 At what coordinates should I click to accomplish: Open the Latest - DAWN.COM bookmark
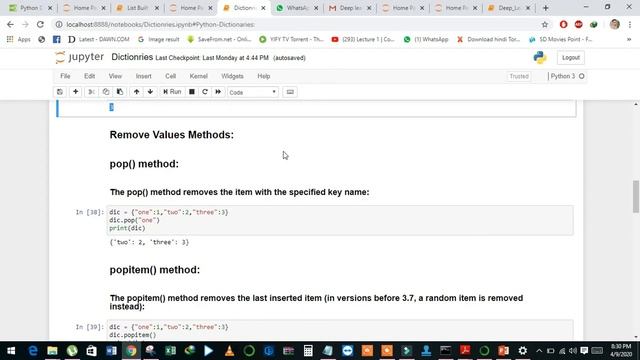pos(99,39)
